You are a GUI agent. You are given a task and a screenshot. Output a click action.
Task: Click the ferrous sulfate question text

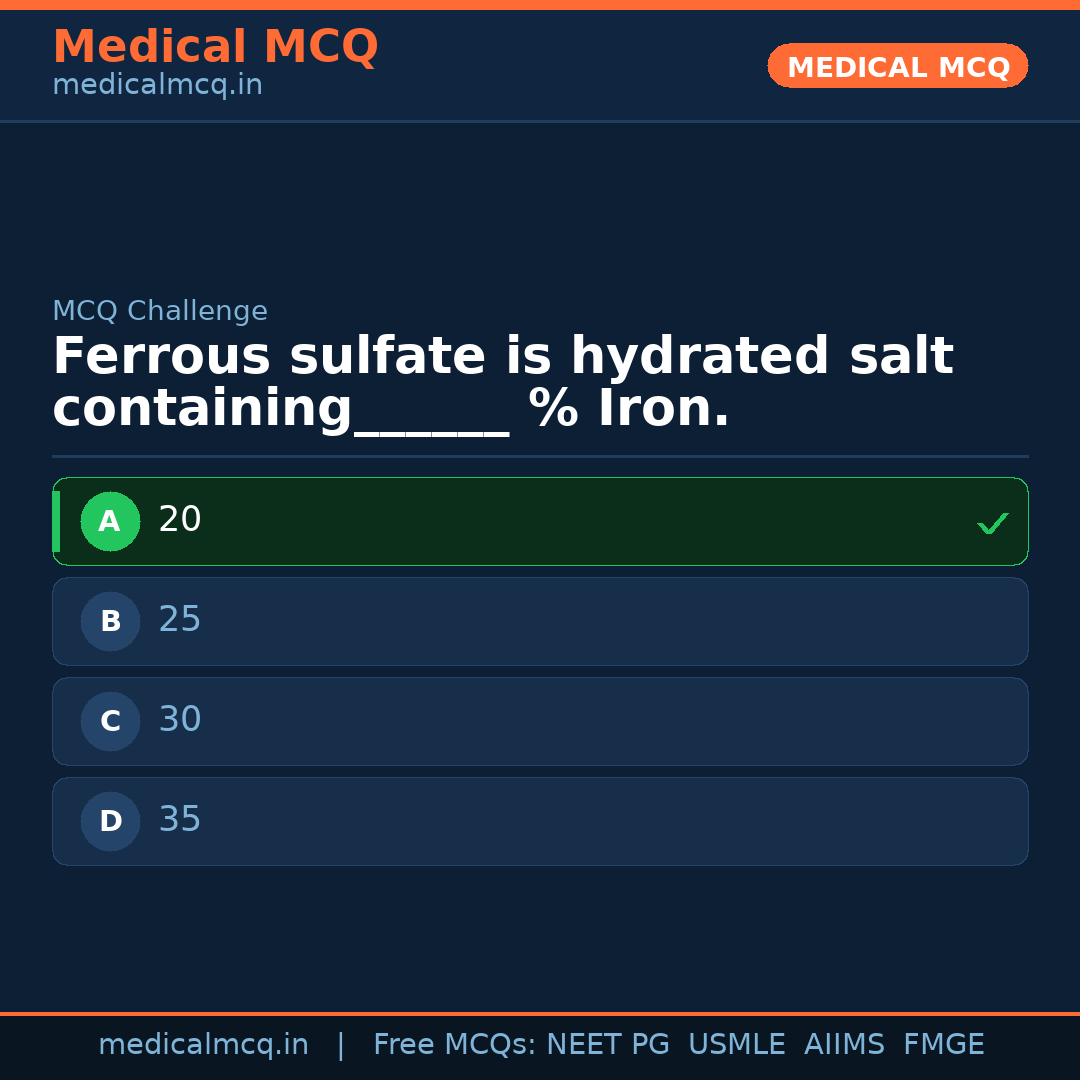pos(502,383)
